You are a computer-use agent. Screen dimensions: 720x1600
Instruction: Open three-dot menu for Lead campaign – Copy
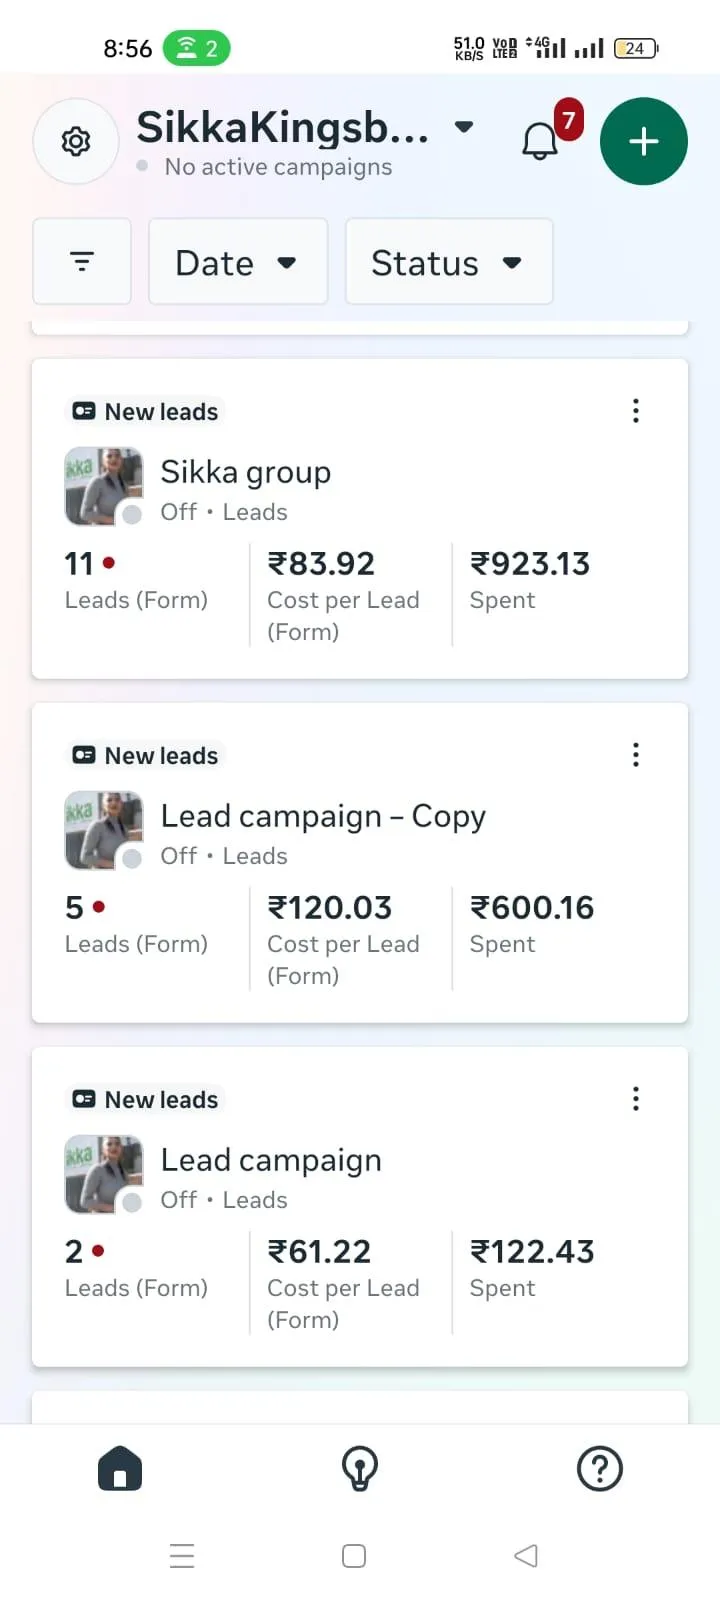click(635, 755)
